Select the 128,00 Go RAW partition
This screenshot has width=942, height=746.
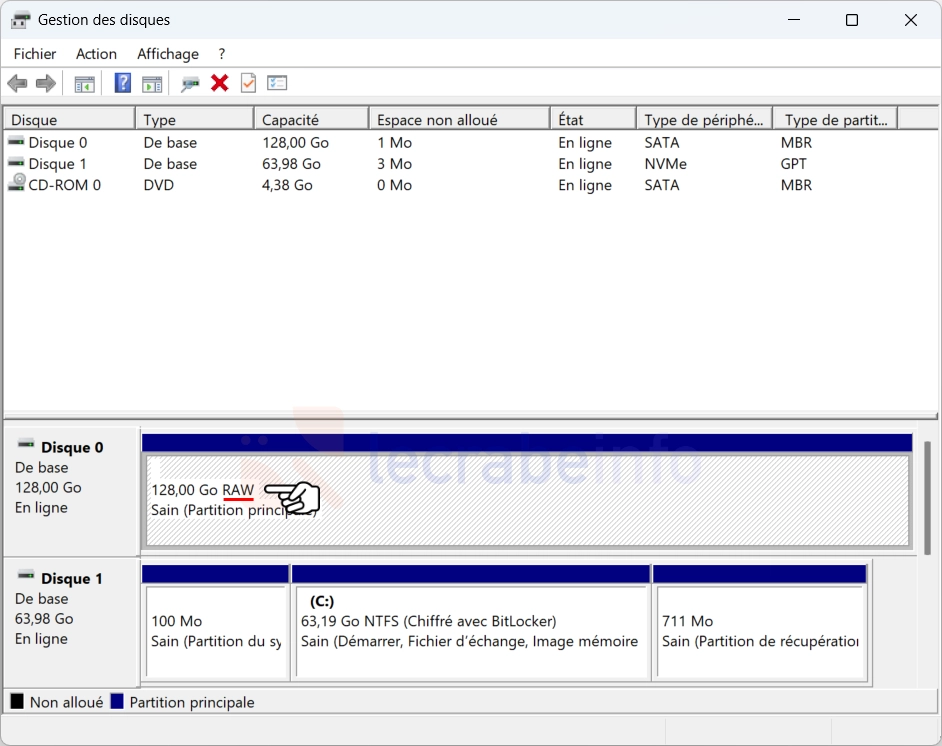(526, 500)
